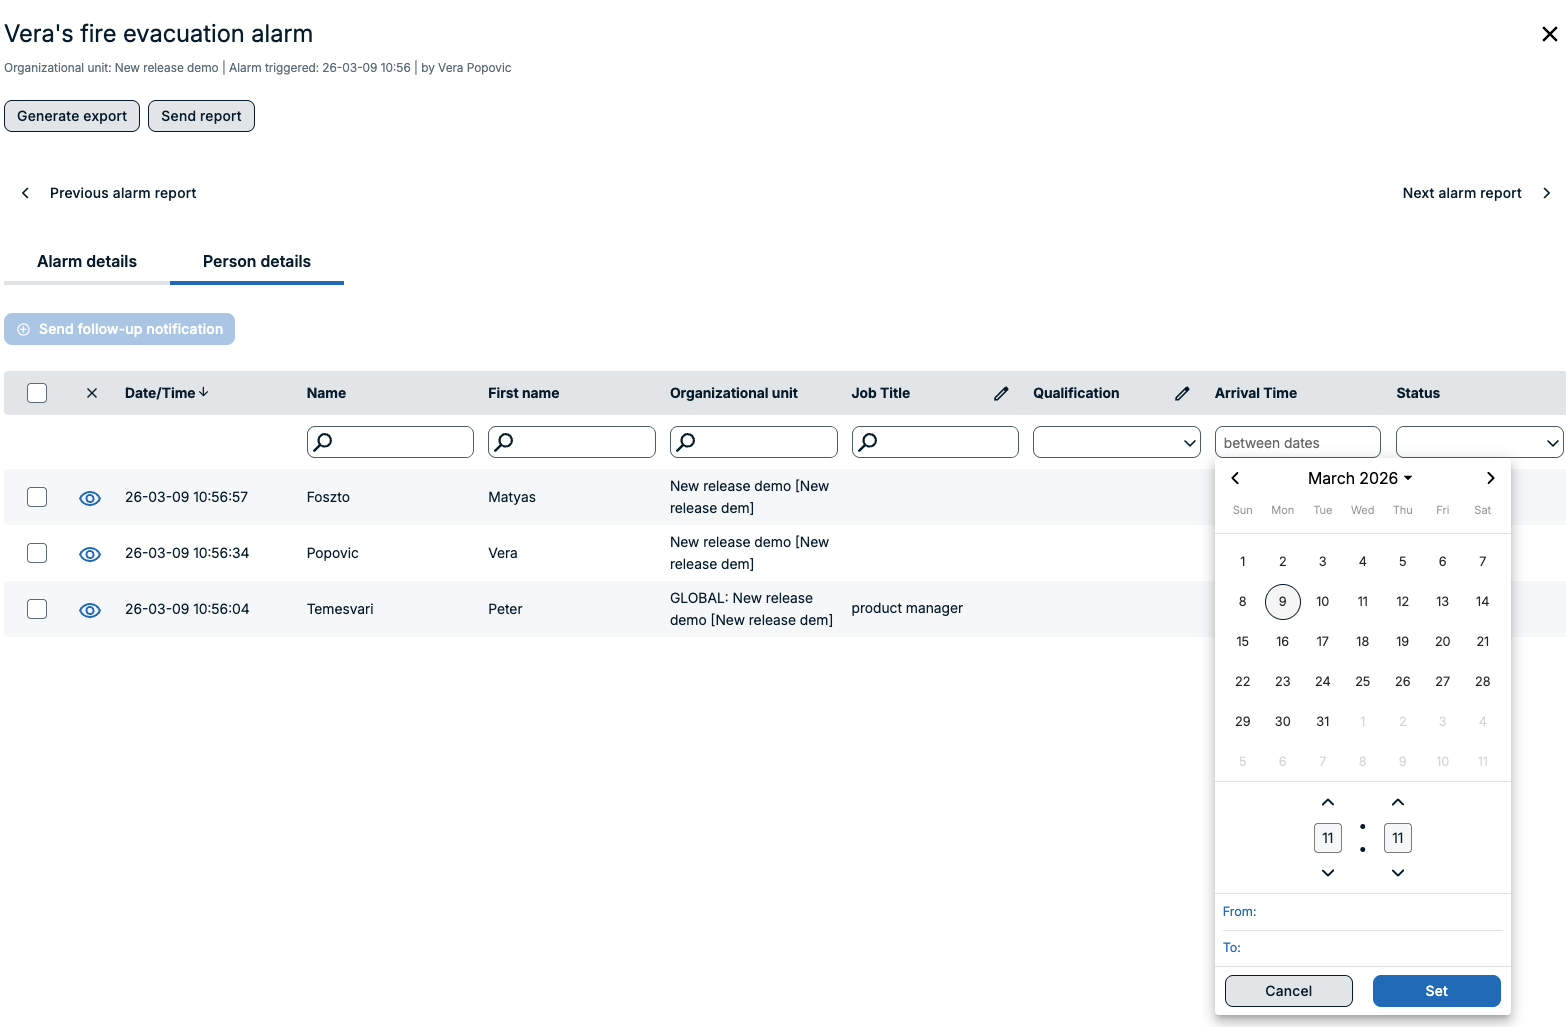Screen dimensions: 1566x1027
Task: Confirm date range with Set button
Action: click(x=1436, y=991)
